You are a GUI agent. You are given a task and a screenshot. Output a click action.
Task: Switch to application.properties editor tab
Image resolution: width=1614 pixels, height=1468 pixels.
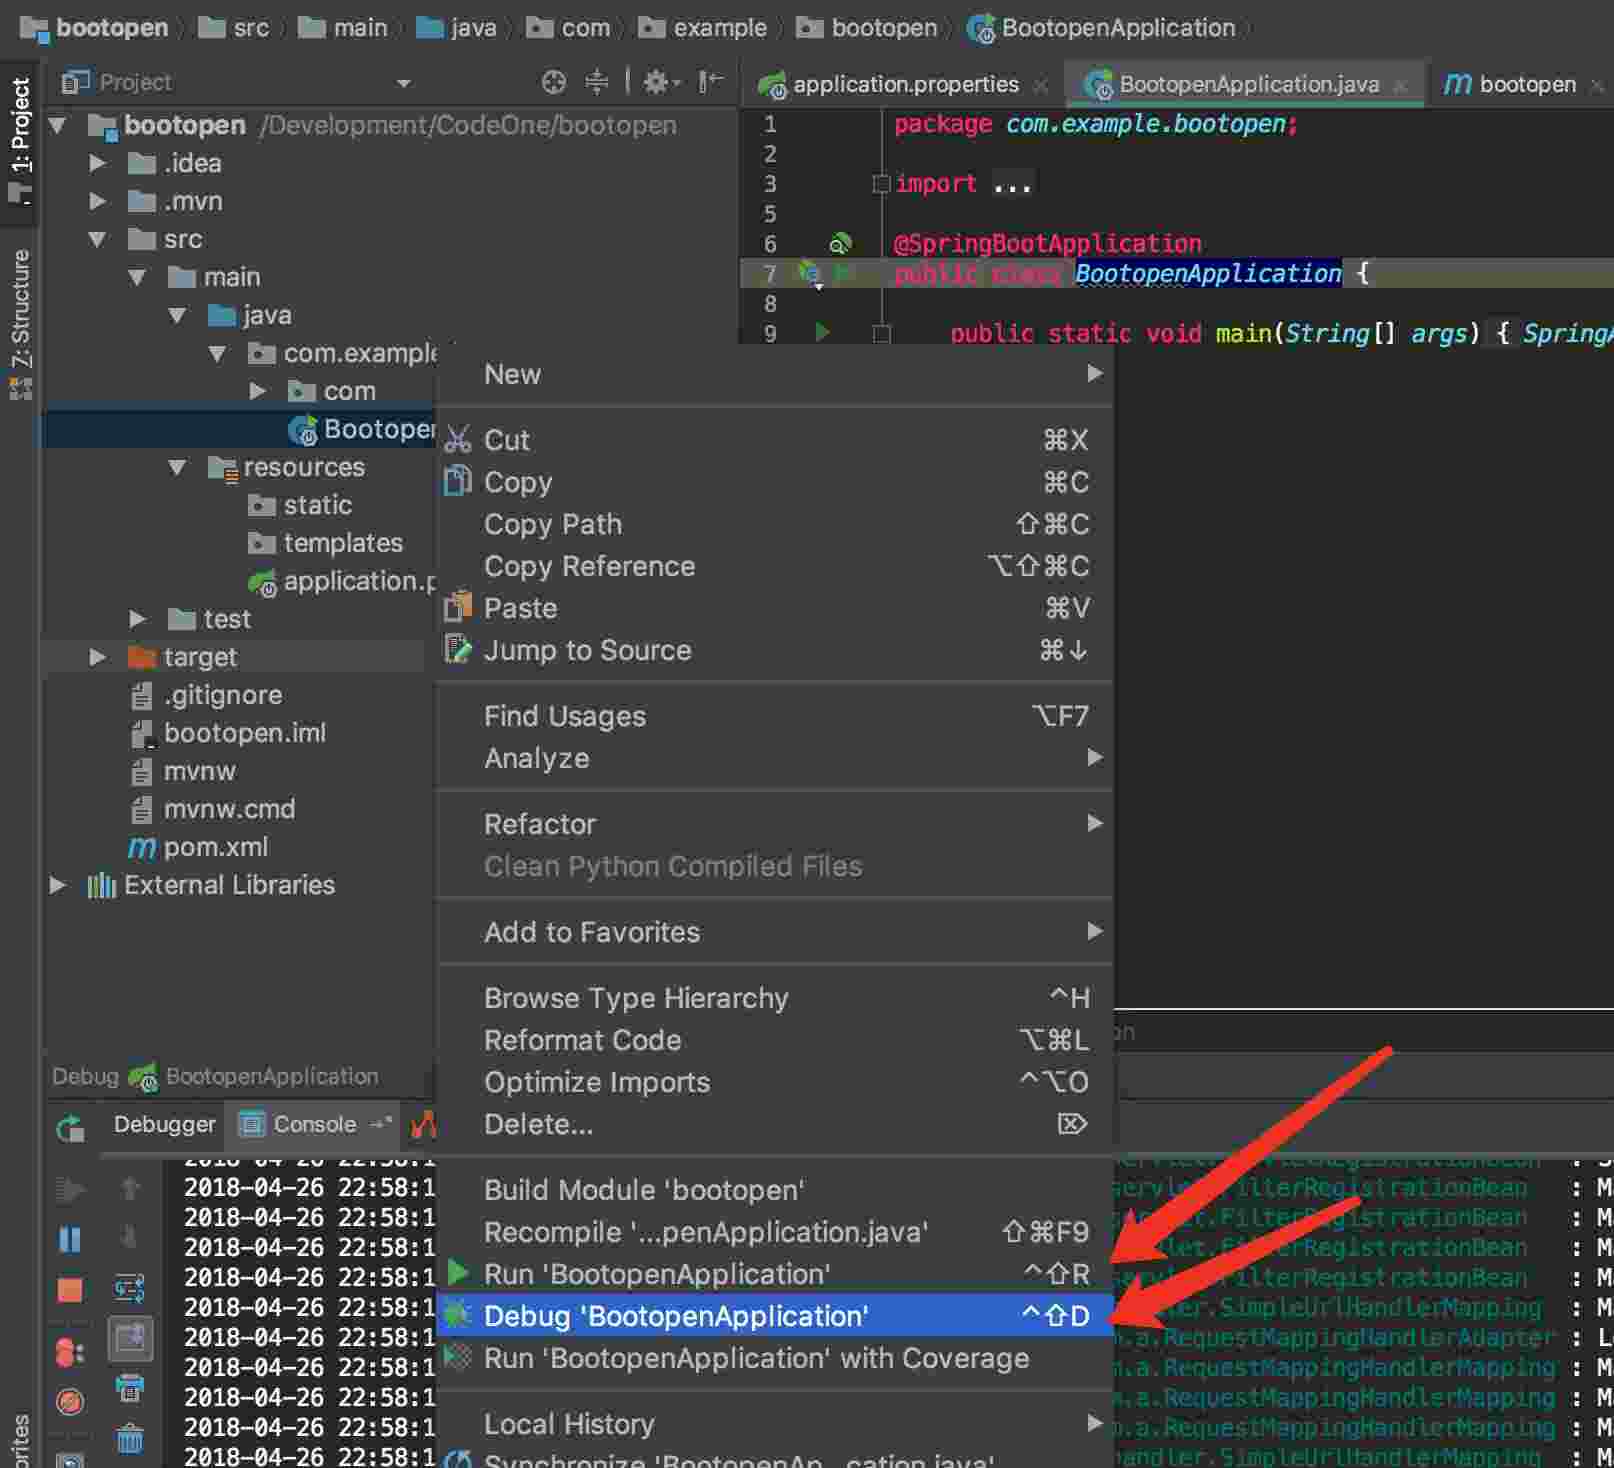click(x=905, y=84)
